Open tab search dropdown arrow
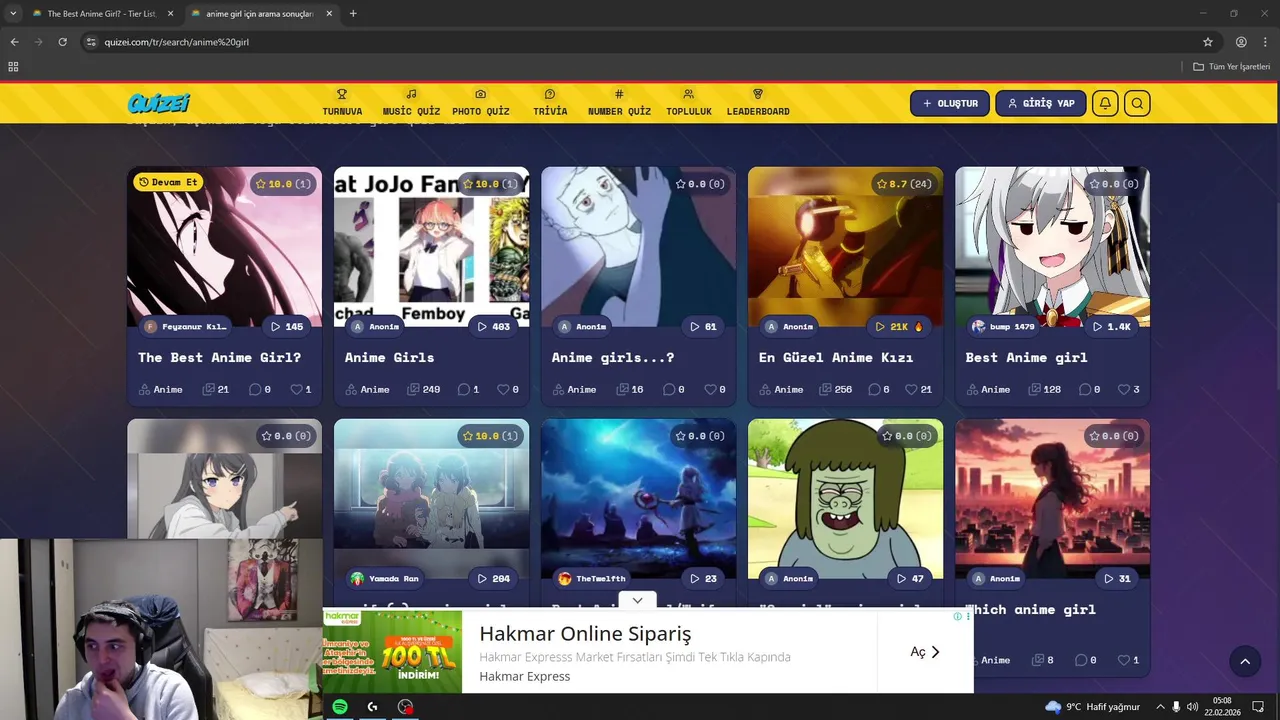 13,14
